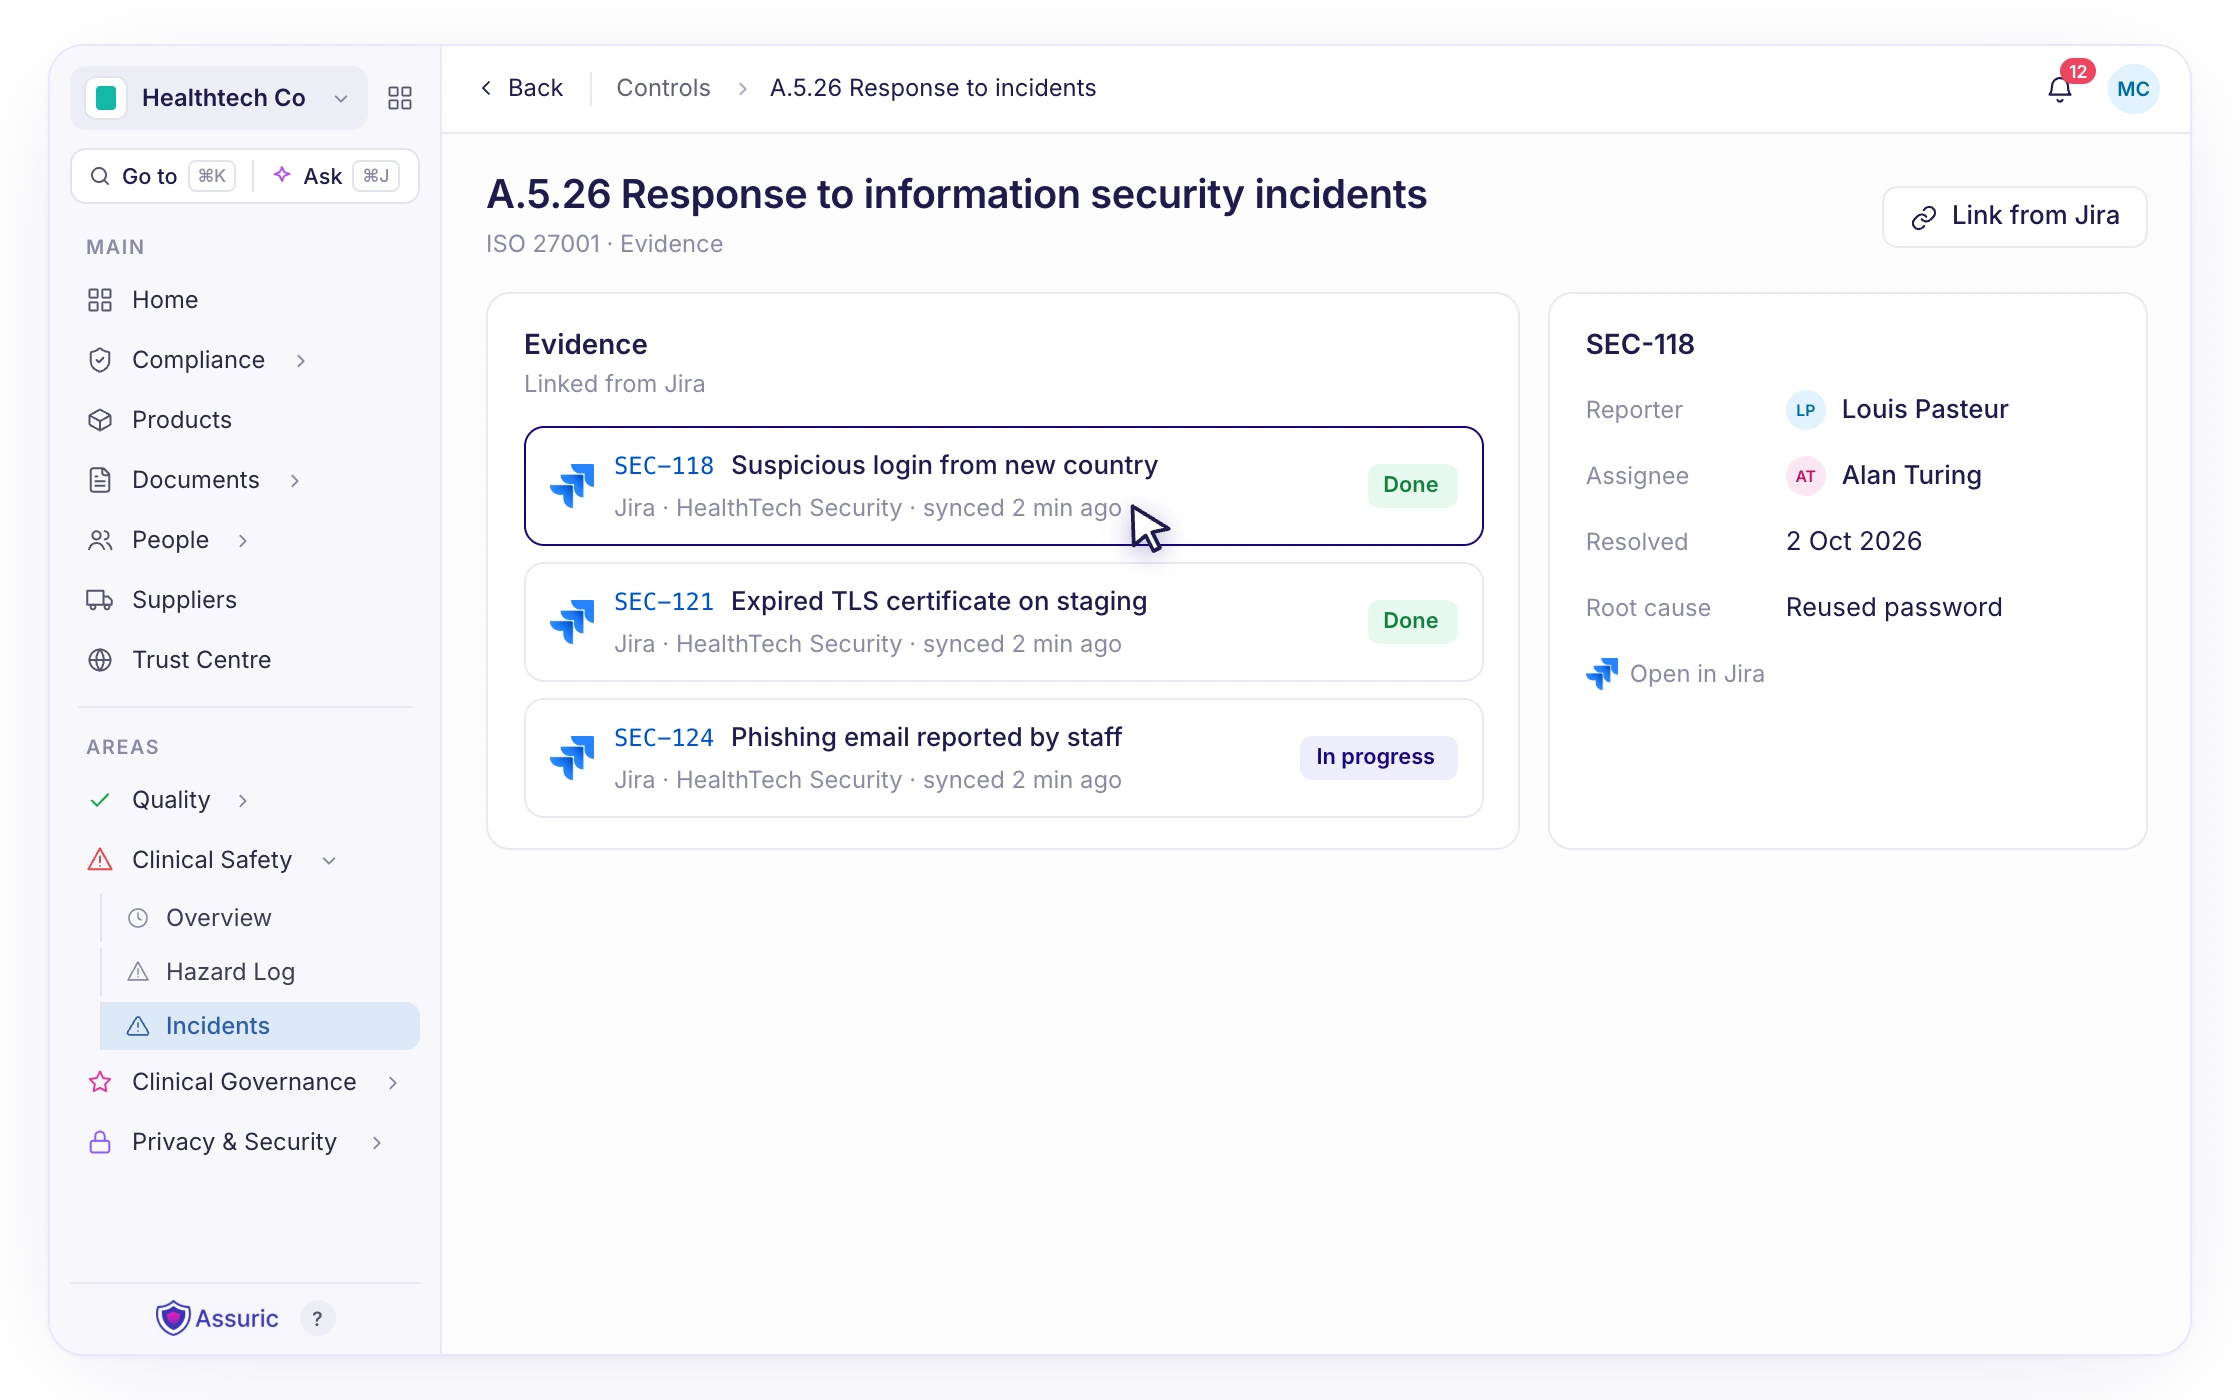
Task: Click the Assuric logo
Action: 217,1318
